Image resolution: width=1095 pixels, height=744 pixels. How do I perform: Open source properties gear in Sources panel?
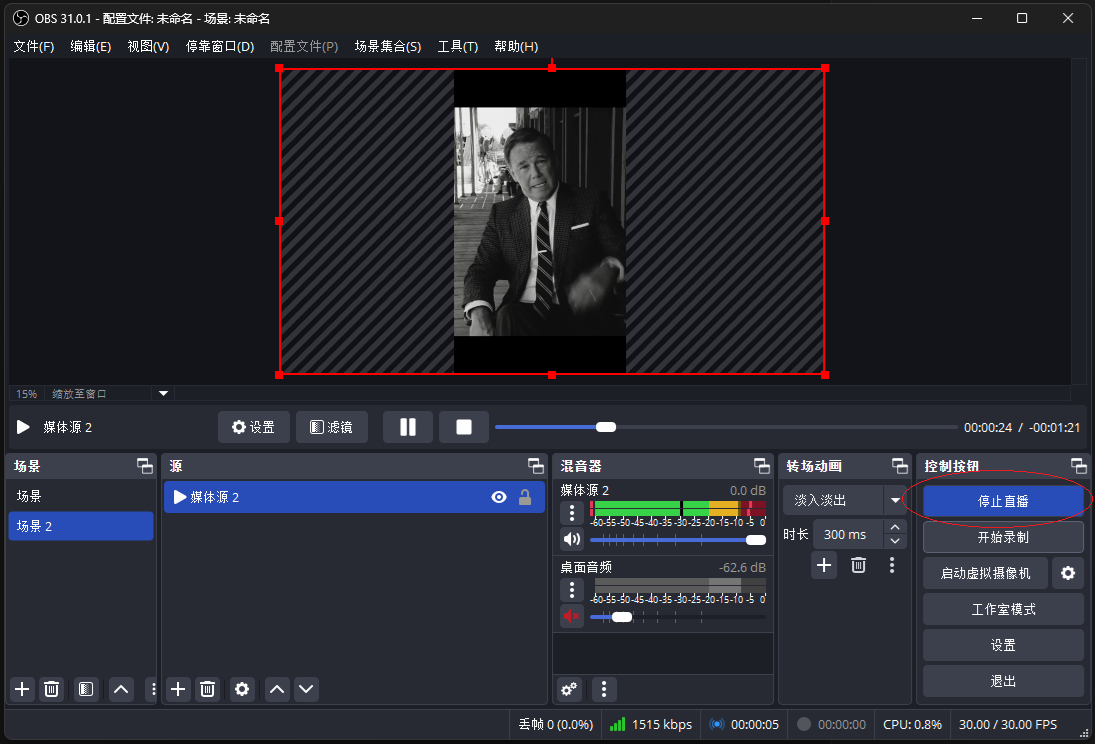pos(242,689)
